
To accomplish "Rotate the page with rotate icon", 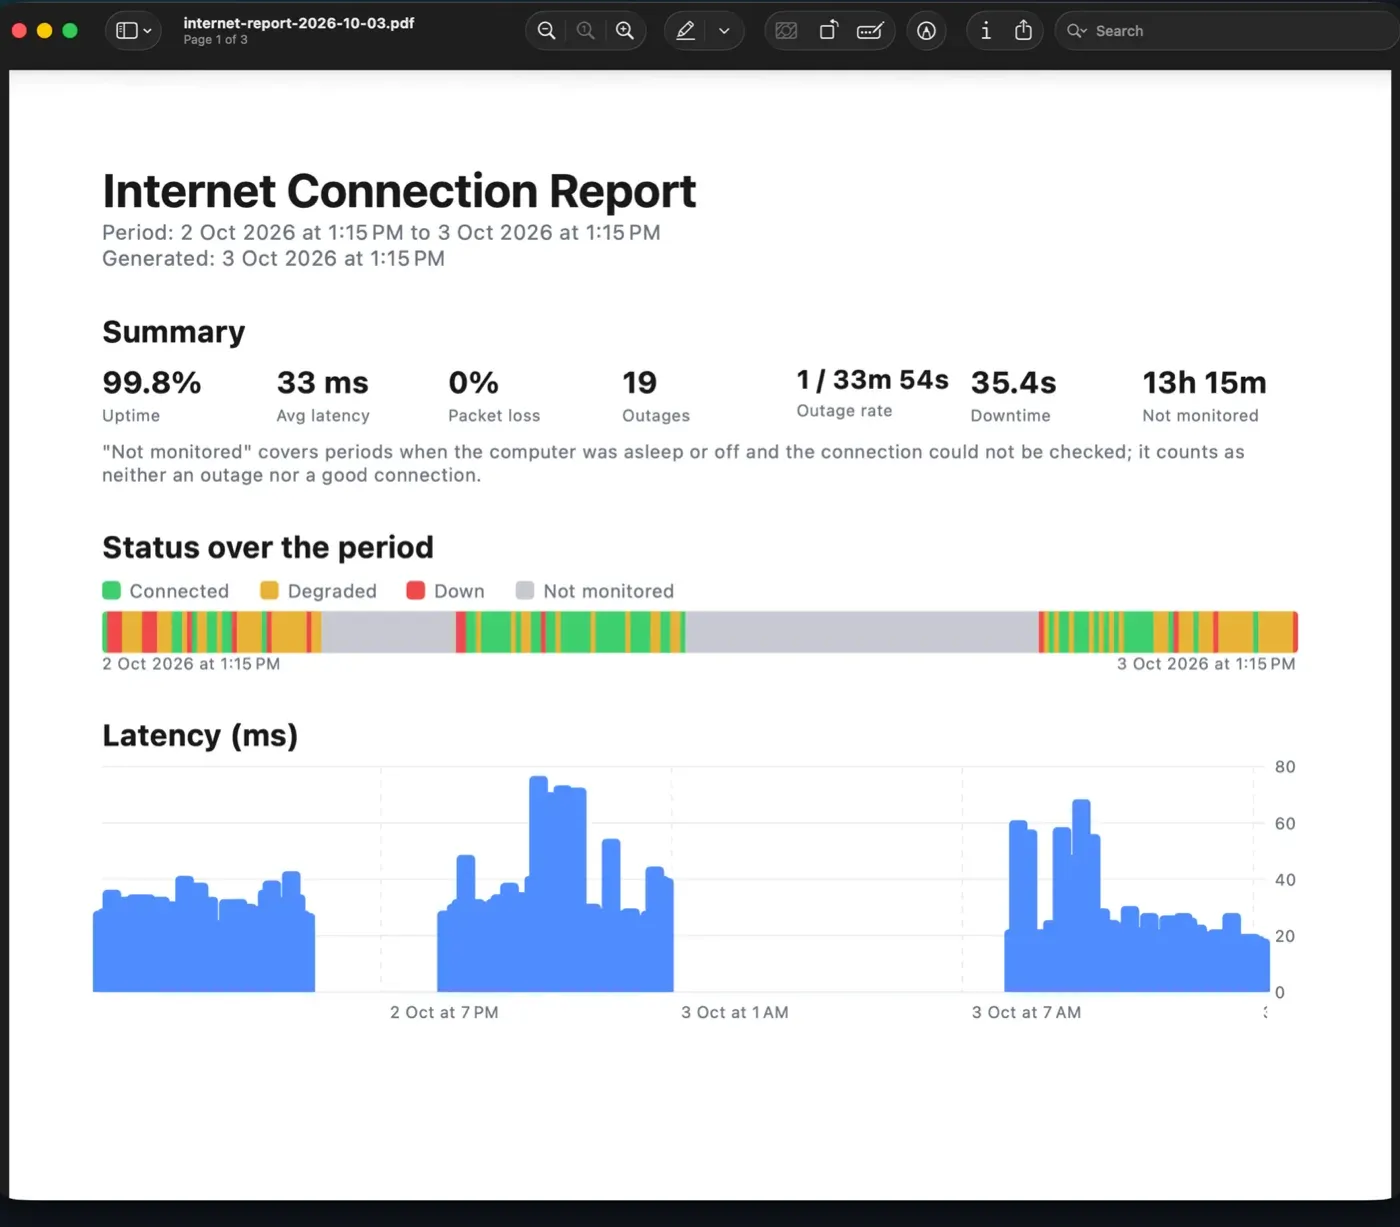I will [828, 31].
